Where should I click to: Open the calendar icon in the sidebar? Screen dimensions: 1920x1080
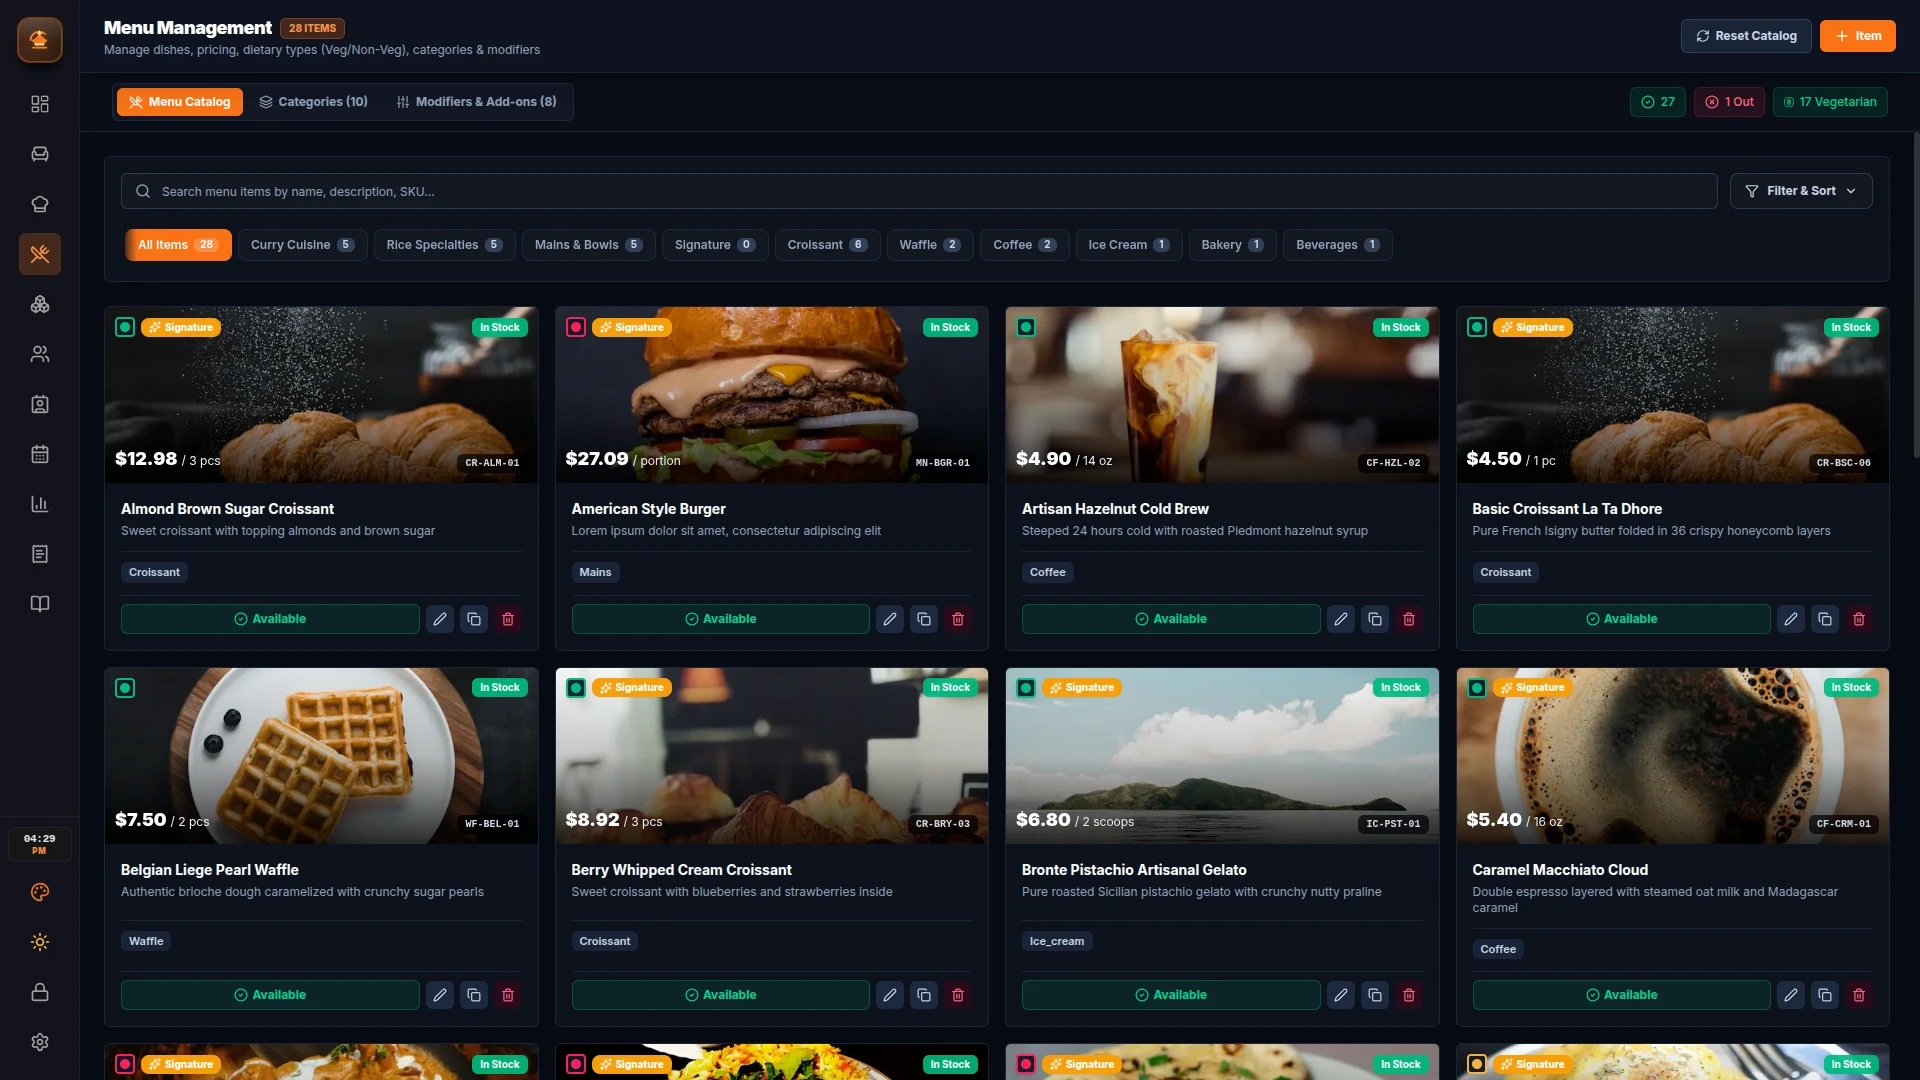coord(40,454)
